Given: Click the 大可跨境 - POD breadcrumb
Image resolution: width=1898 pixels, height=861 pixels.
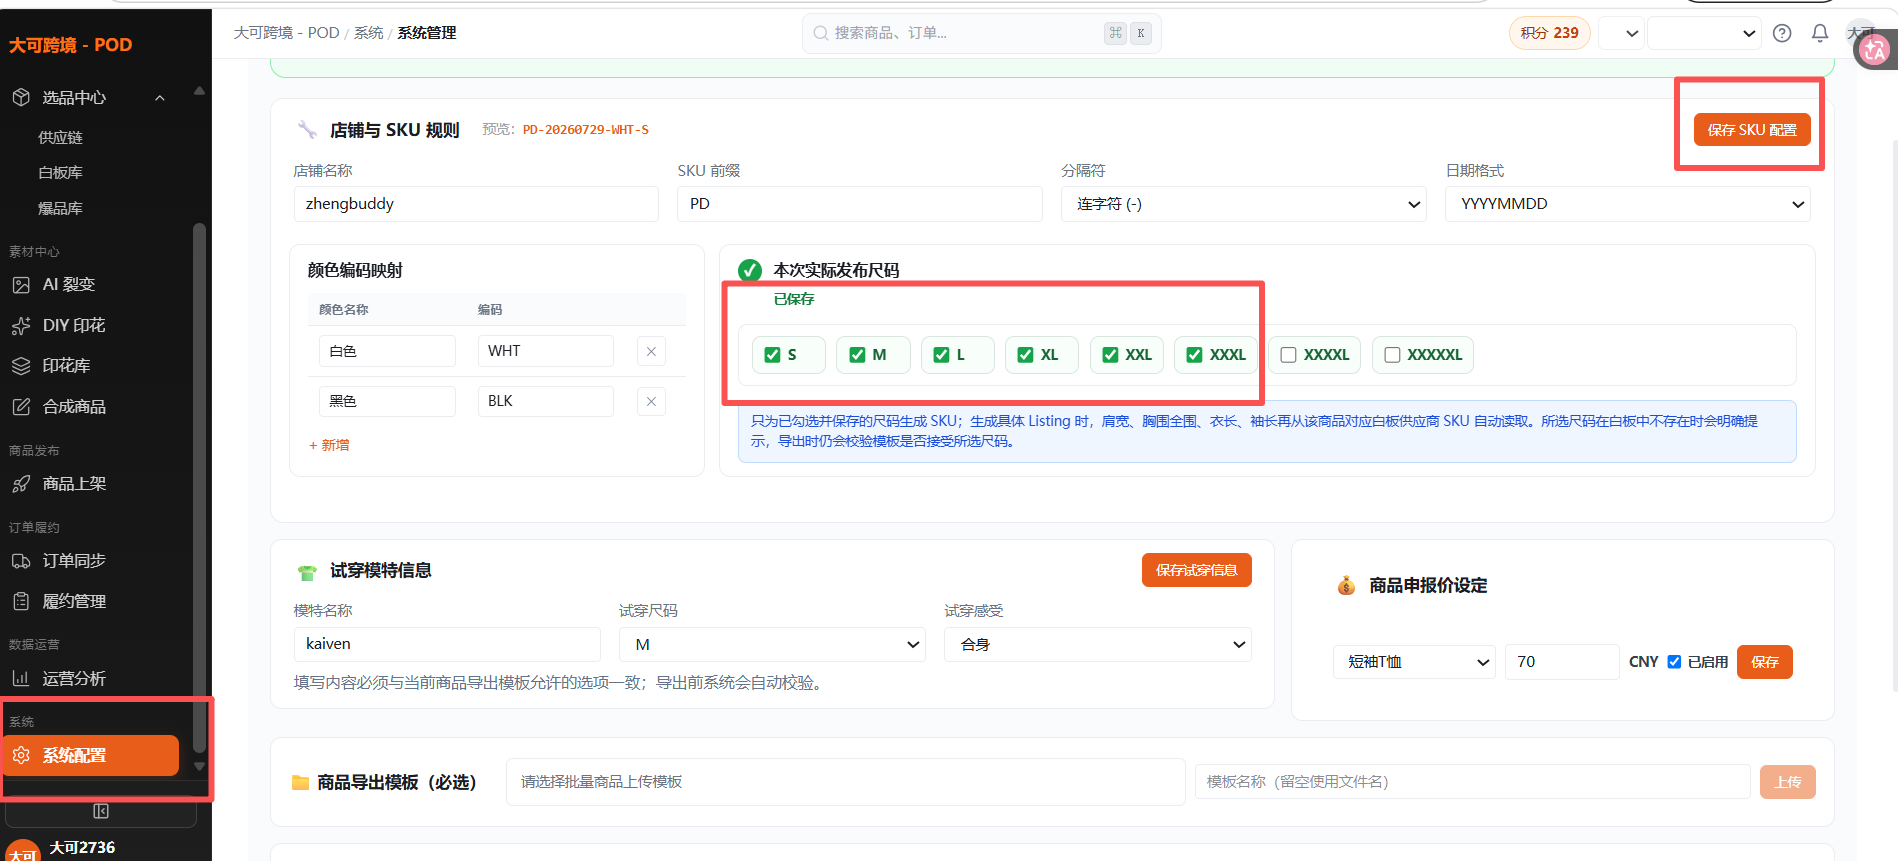Looking at the screenshot, I should coord(286,33).
